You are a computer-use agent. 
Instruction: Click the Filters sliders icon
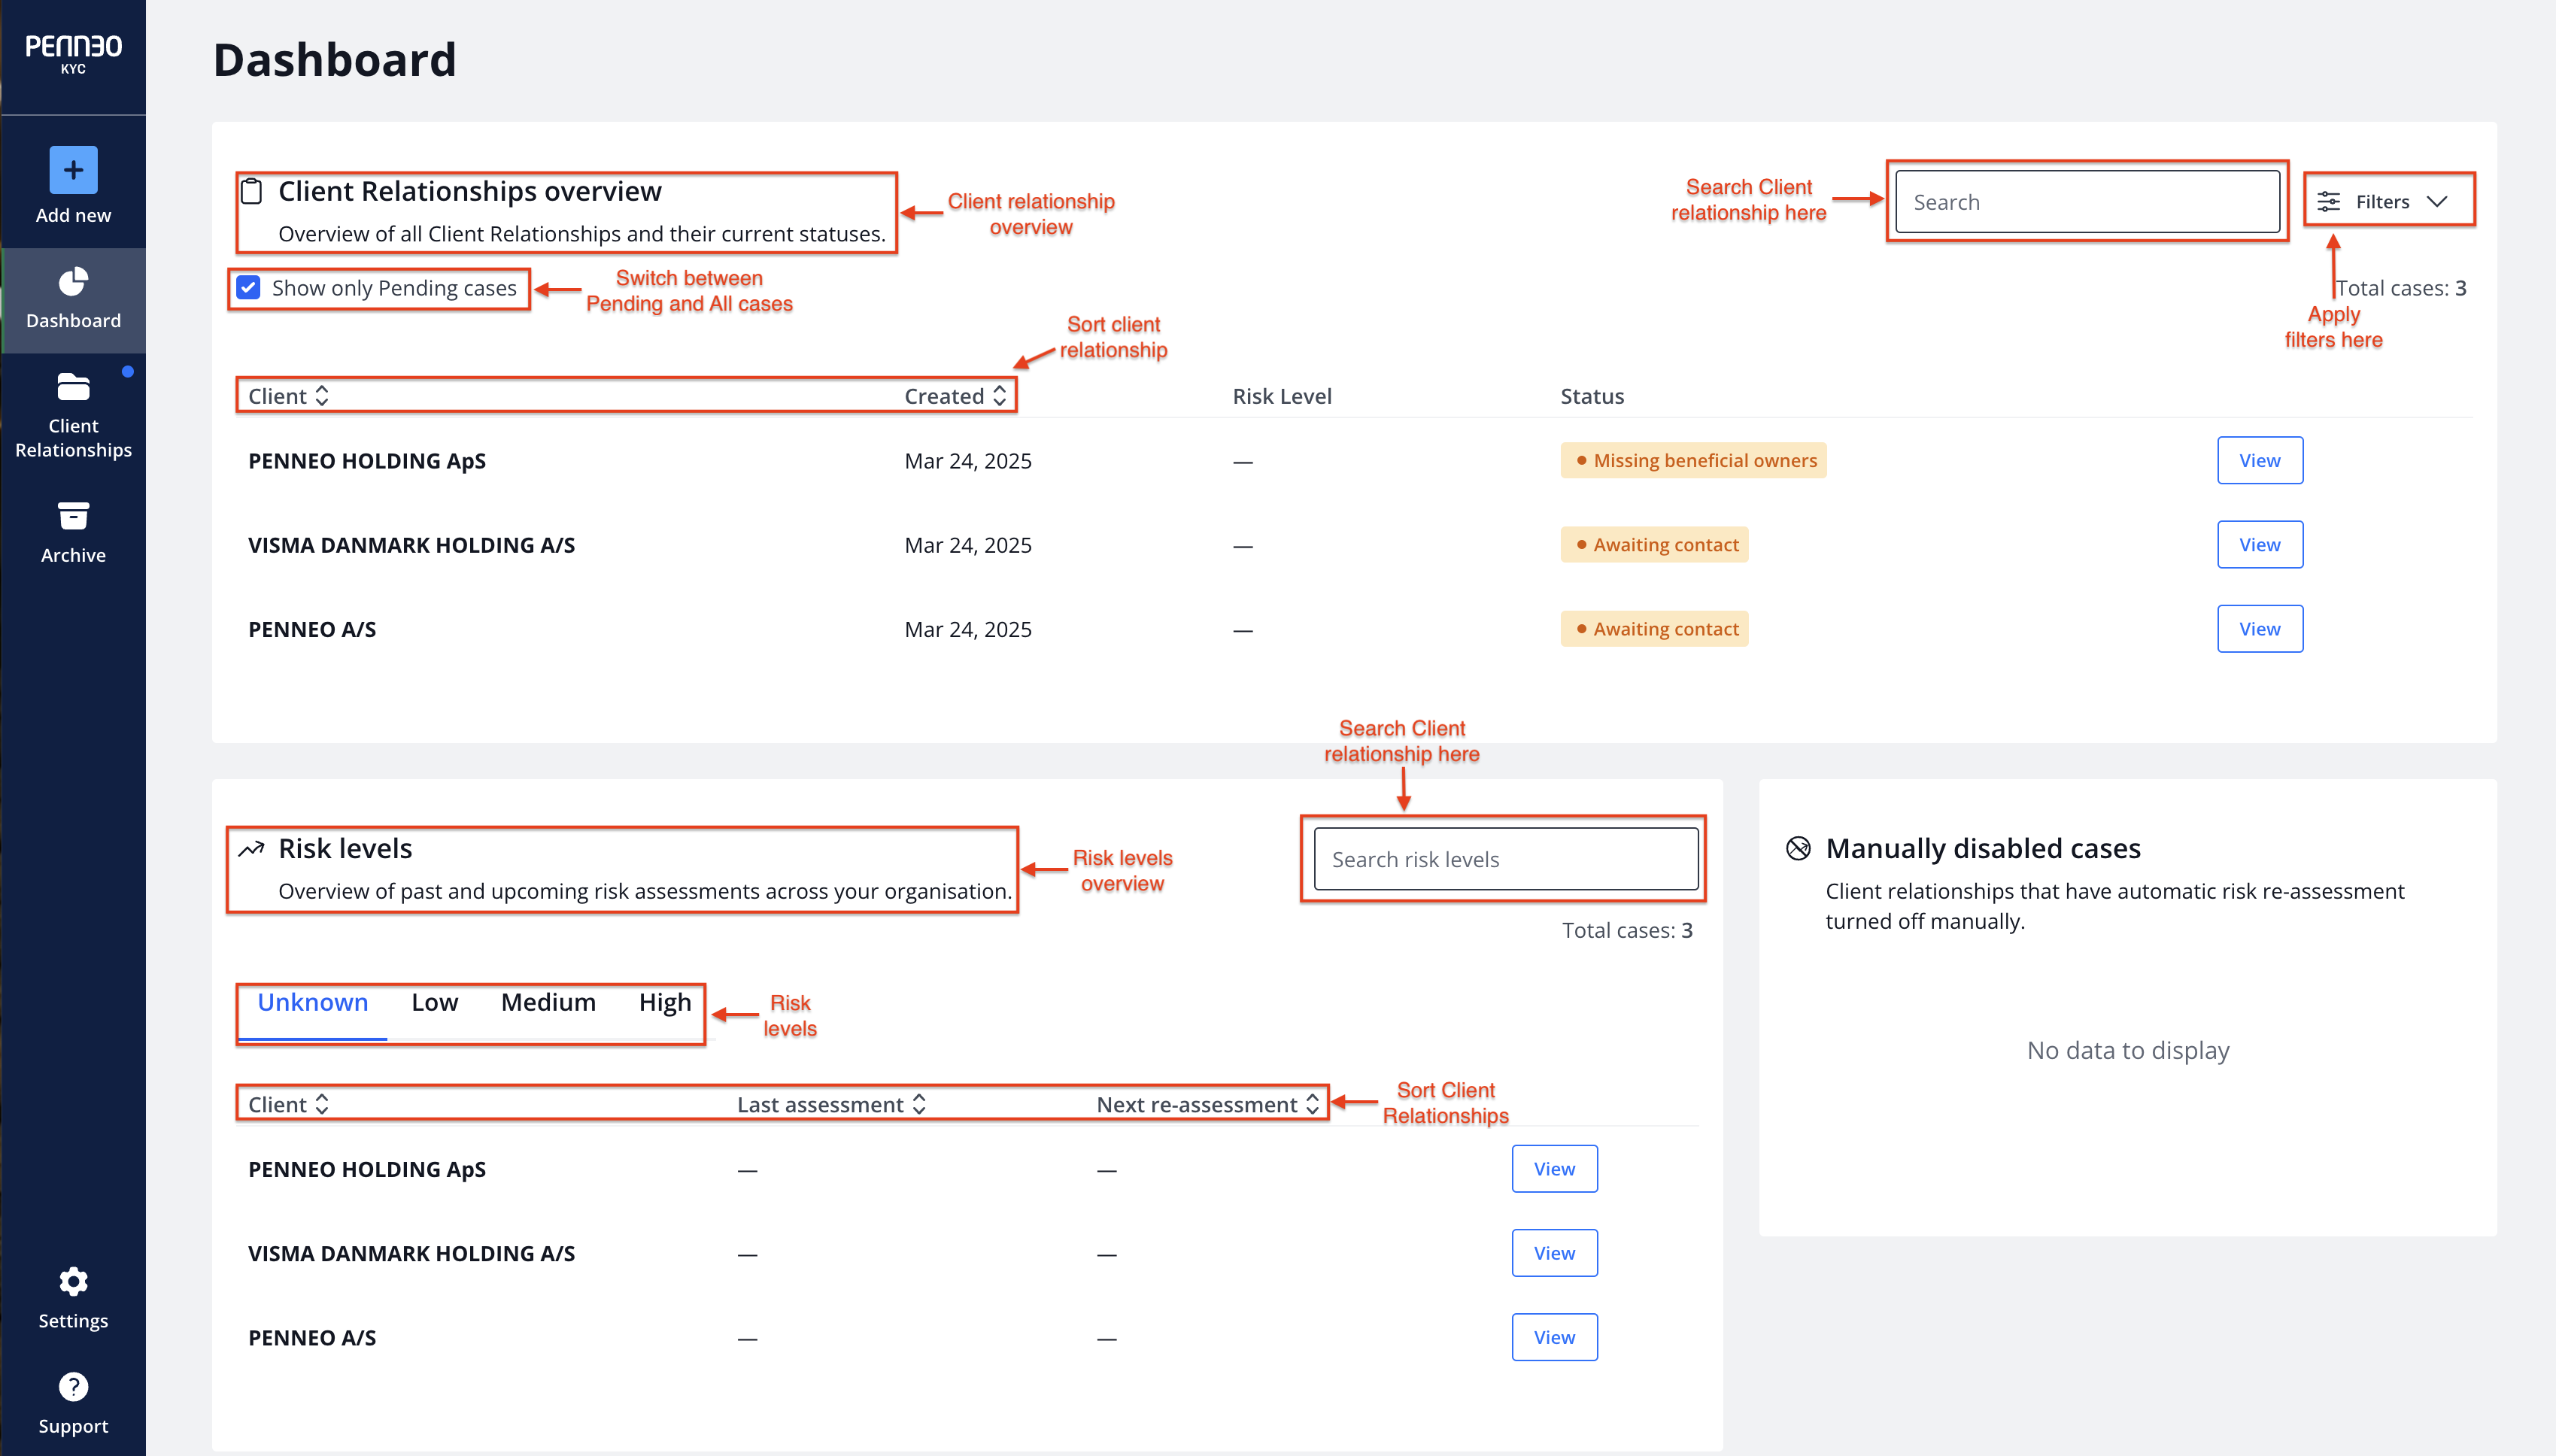coord(2329,202)
